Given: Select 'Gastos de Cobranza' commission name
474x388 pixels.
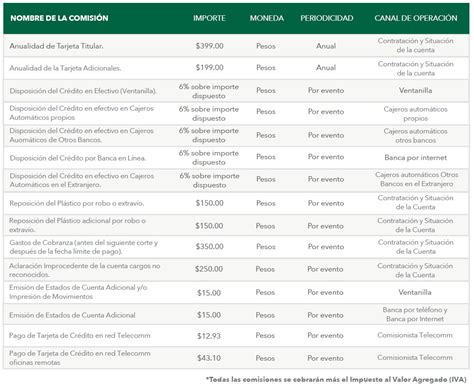Looking at the screenshot, I should pos(84,247).
